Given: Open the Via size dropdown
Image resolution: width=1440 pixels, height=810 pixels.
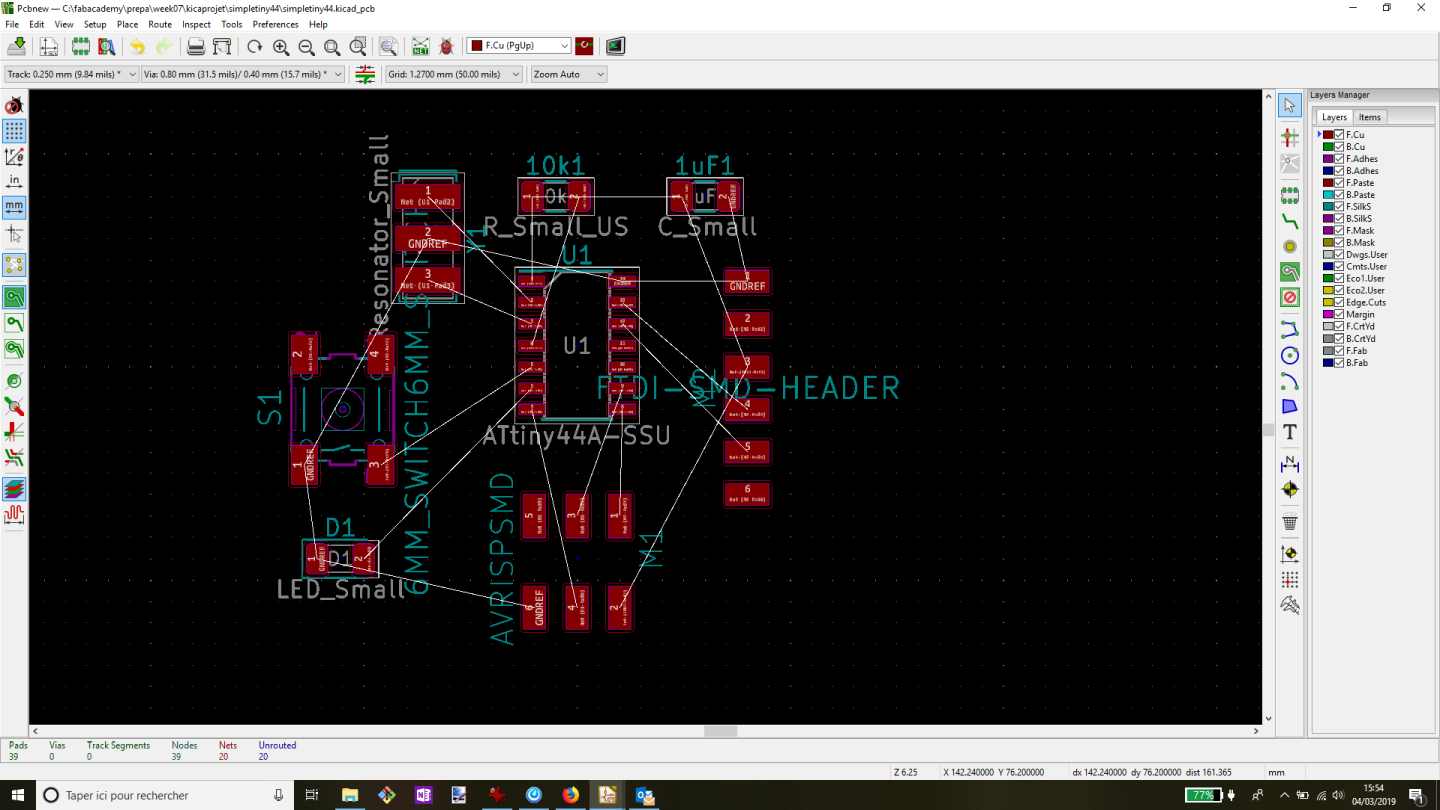Looking at the screenshot, I should (x=243, y=74).
